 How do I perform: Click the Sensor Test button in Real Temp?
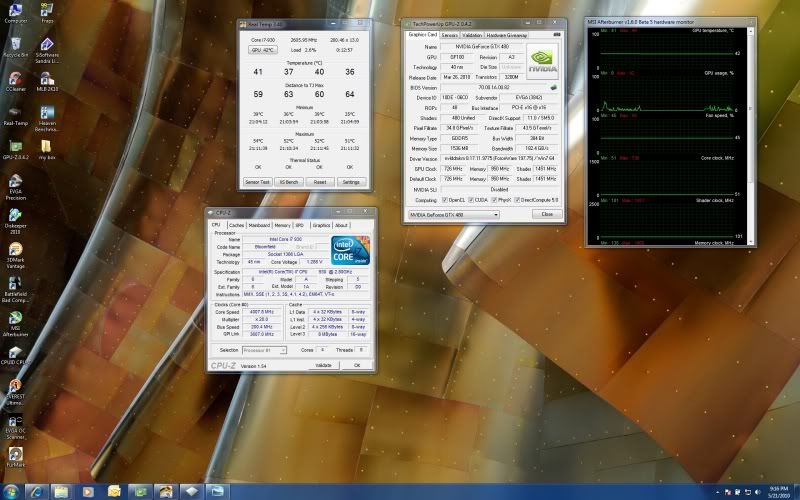(257, 182)
